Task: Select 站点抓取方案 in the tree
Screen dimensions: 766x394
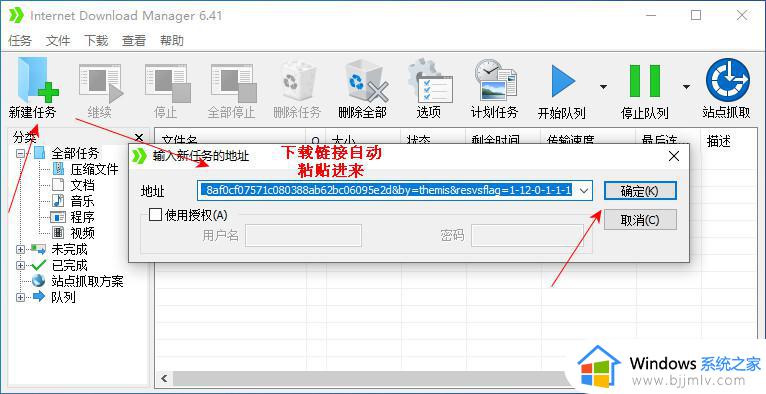Action: tap(87, 281)
